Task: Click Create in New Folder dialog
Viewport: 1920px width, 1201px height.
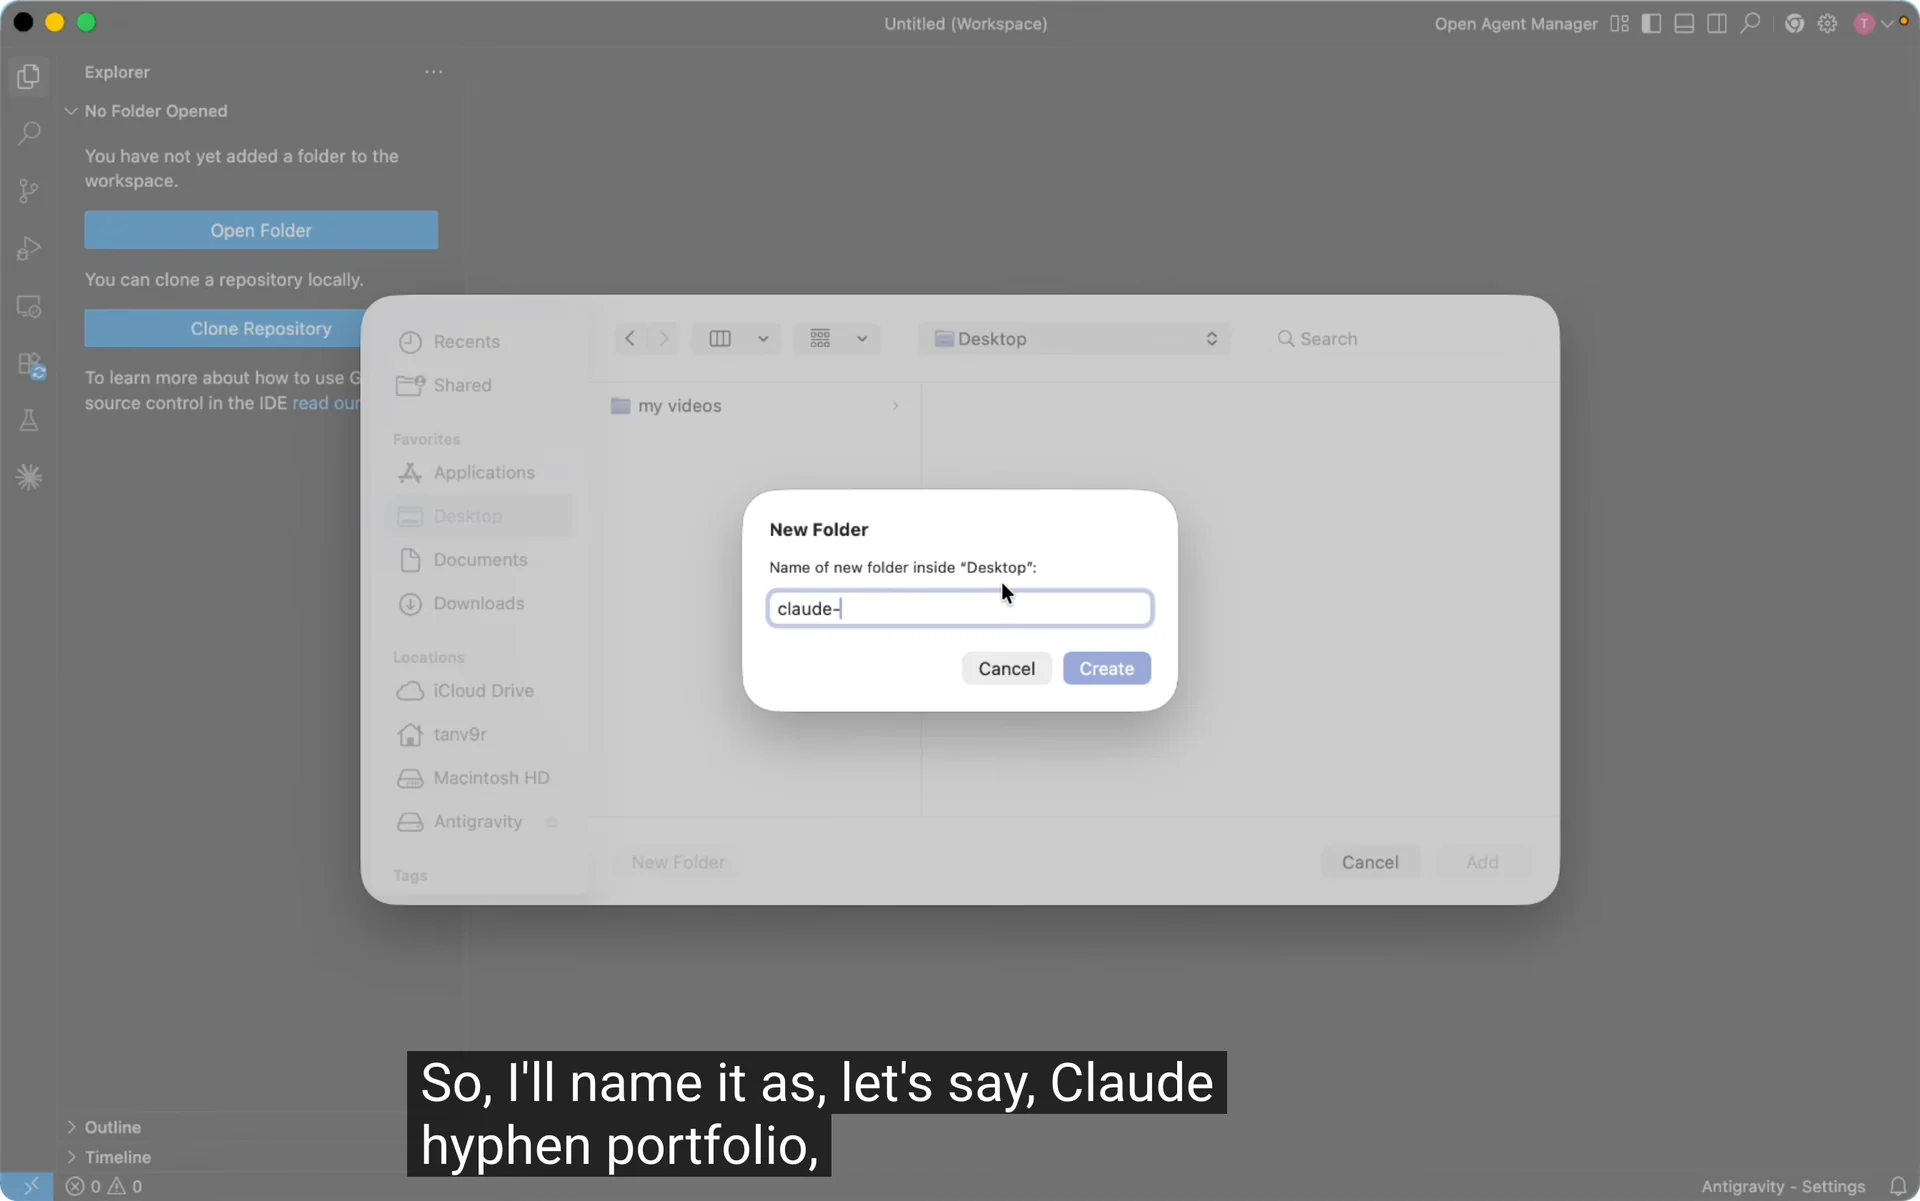Action: tap(1106, 668)
